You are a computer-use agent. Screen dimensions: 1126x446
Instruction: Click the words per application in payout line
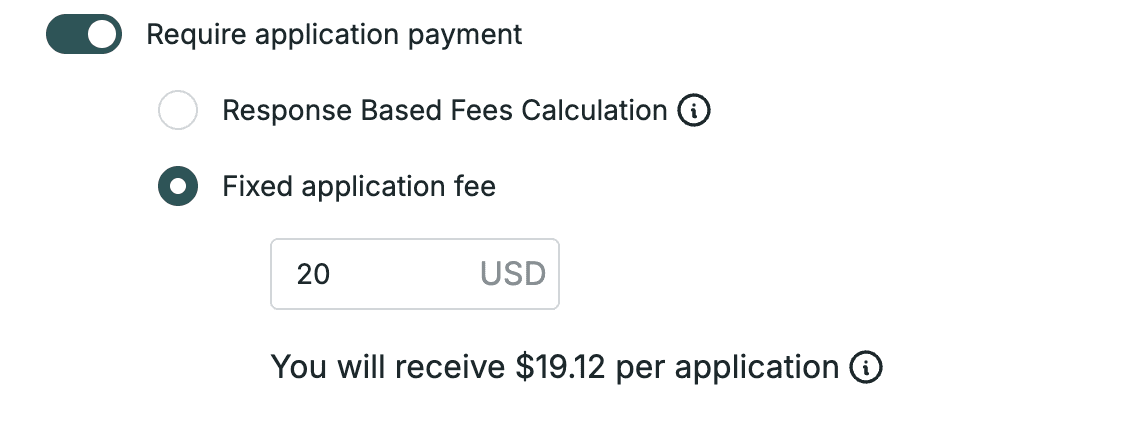pyautogui.click(x=727, y=368)
